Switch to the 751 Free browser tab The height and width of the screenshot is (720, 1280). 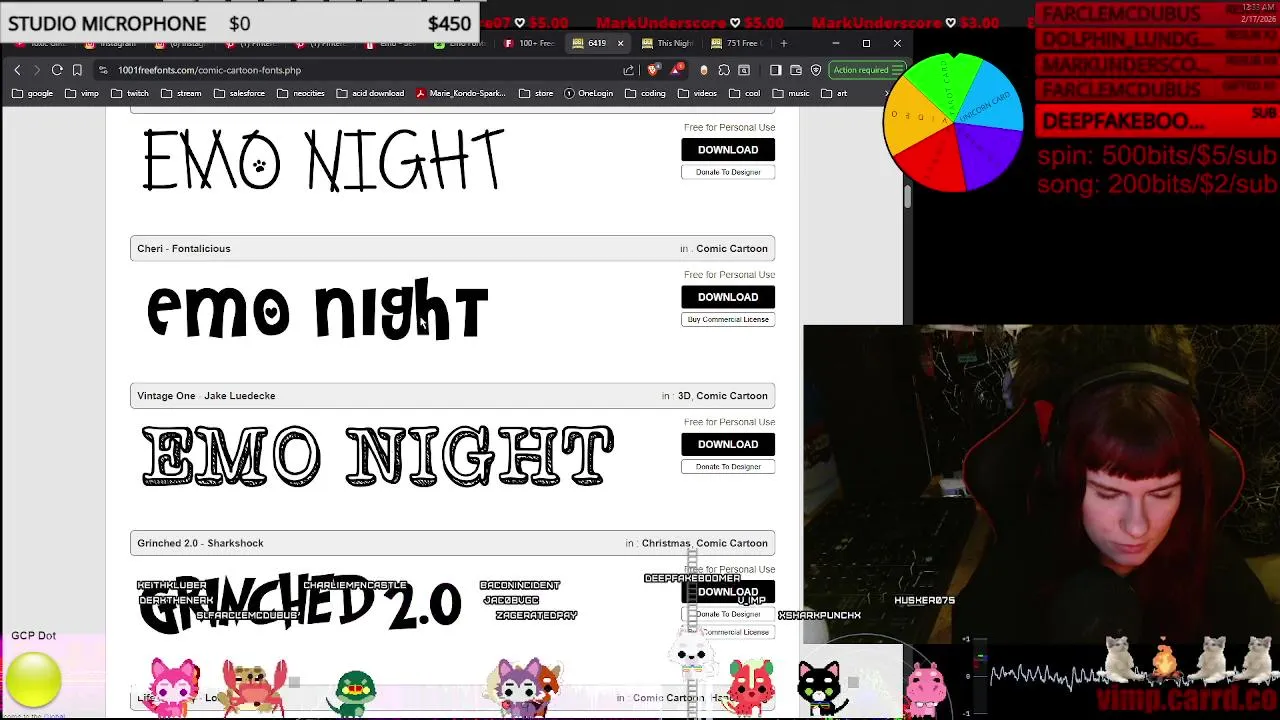point(736,43)
